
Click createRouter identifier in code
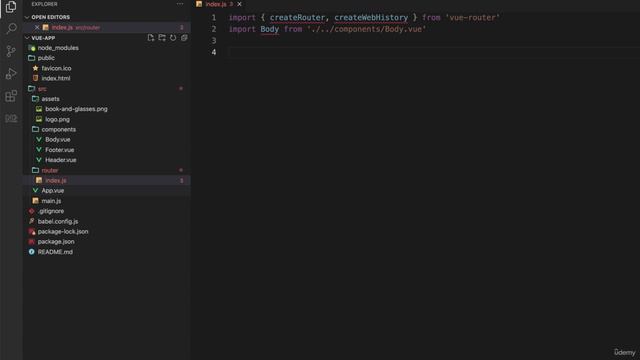(x=297, y=18)
